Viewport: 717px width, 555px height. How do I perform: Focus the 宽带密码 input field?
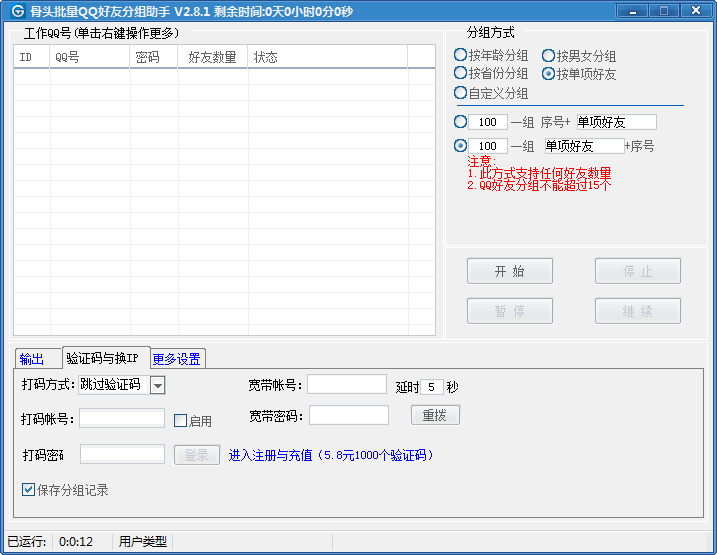(x=348, y=415)
